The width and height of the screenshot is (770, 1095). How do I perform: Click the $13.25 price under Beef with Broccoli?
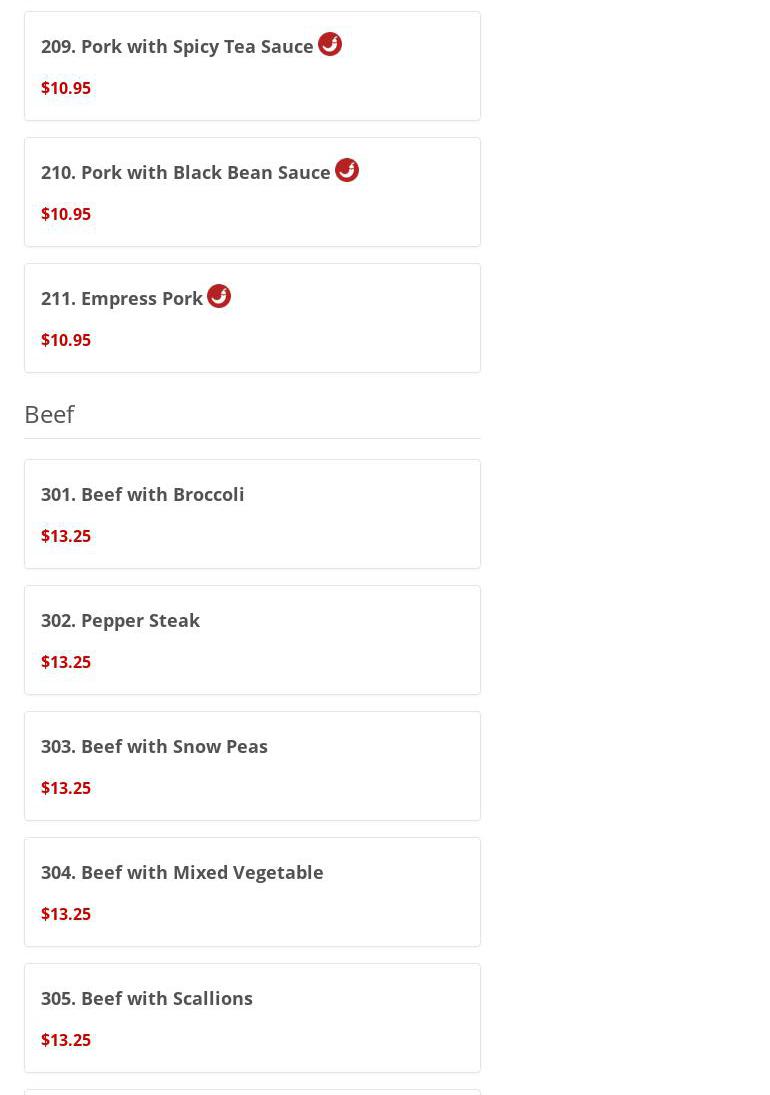(66, 536)
